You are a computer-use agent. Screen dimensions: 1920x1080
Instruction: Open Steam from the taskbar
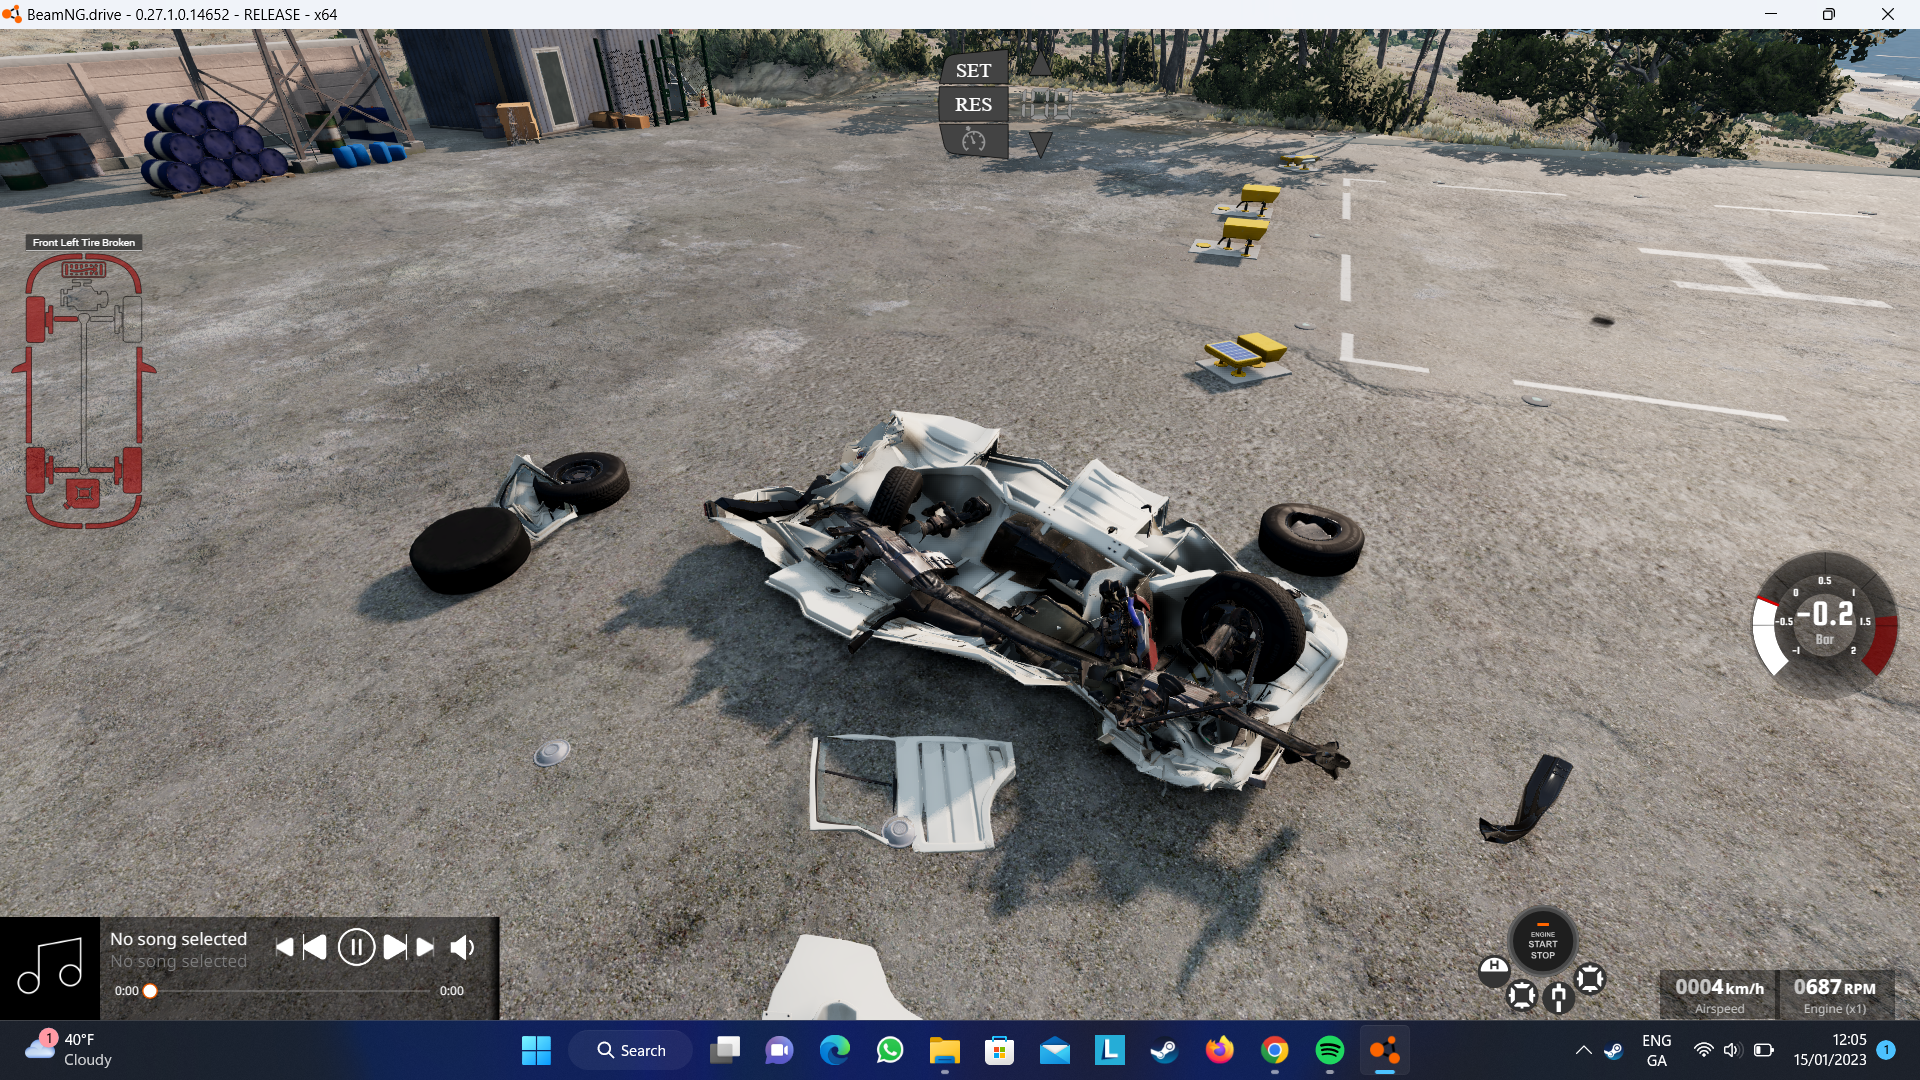1165,1050
